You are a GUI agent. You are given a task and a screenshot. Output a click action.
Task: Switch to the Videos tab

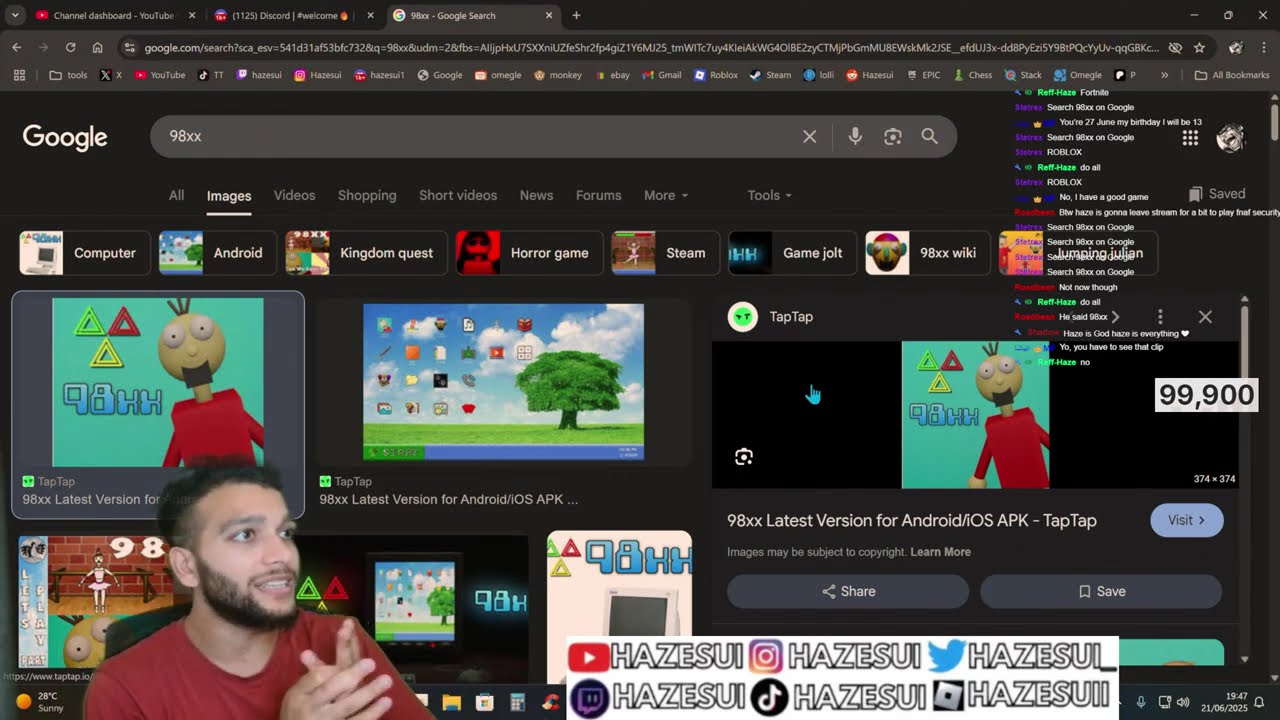294,195
